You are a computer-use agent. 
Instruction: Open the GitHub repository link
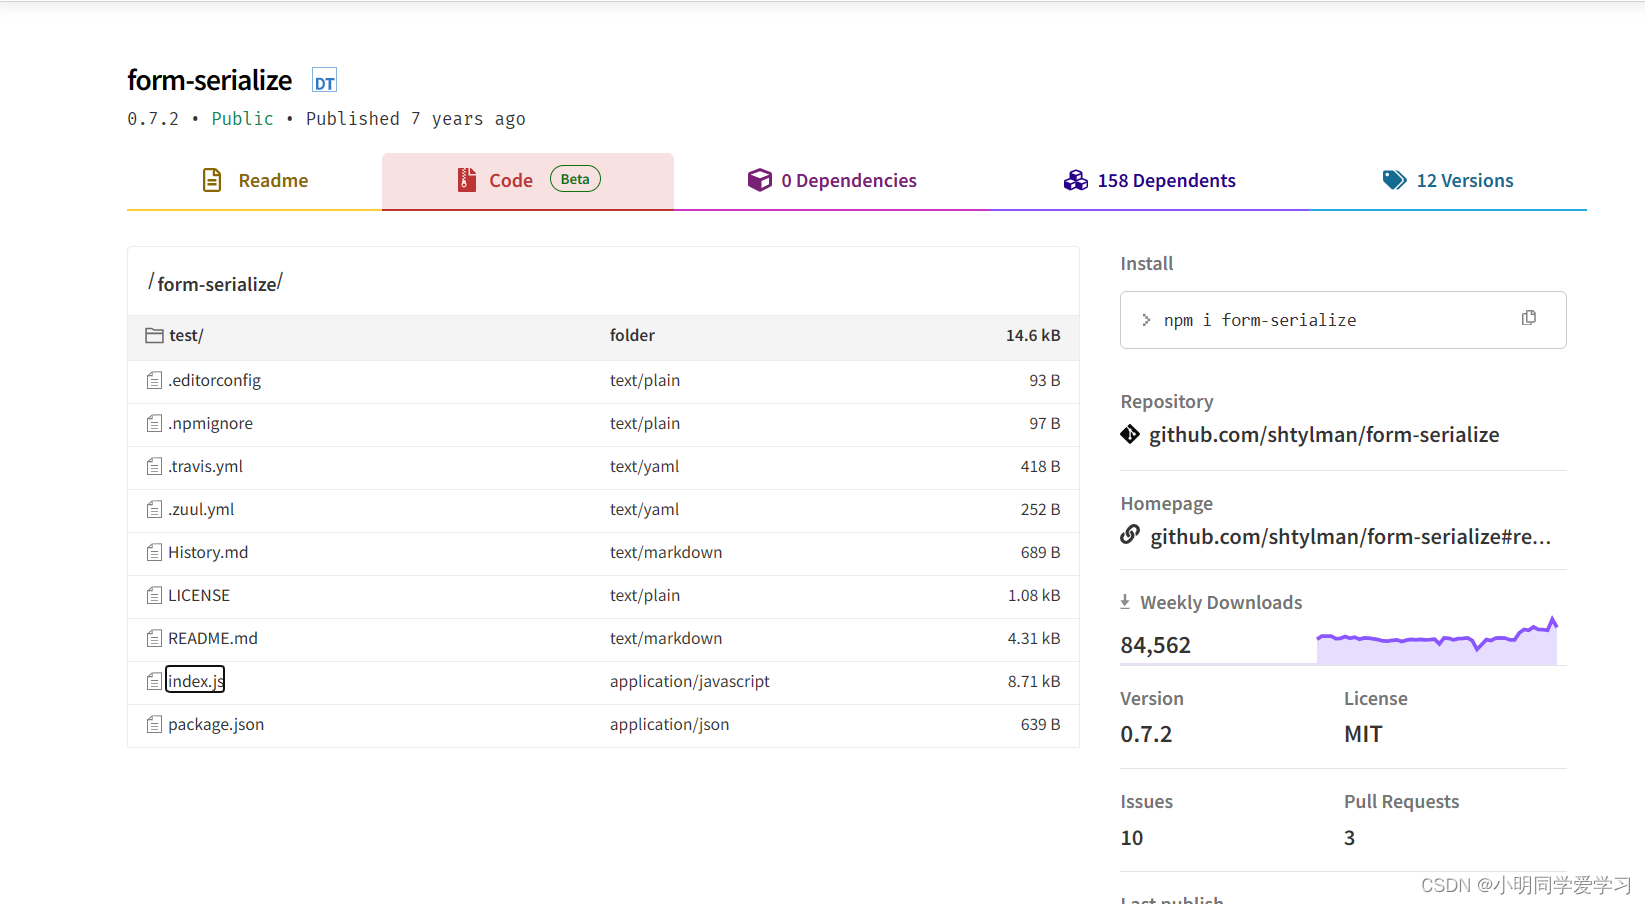click(x=1324, y=435)
